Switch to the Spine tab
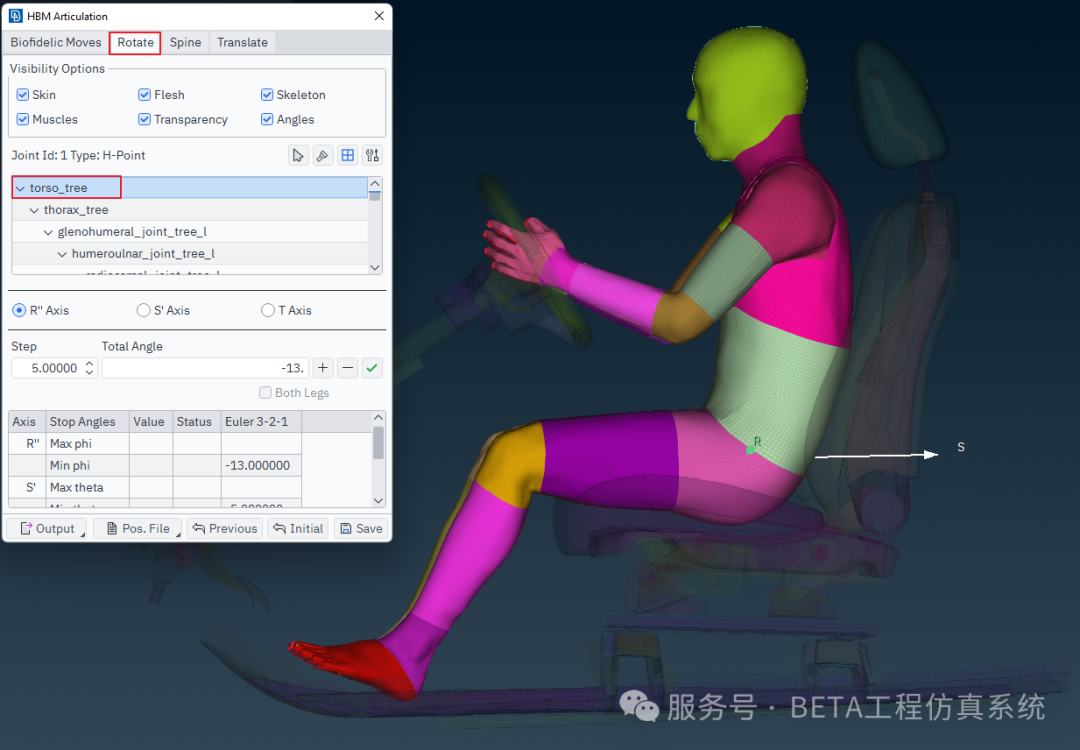The height and width of the screenshot is (750, 1080). [x=185, y=42]
